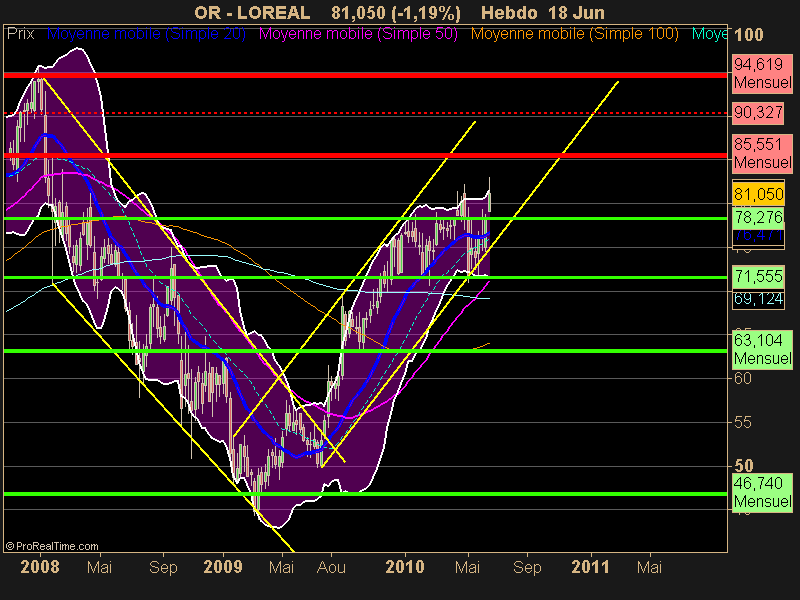Click the "(-1,19%)" change value in the title

pyautogui.click(x=426, y=13)
